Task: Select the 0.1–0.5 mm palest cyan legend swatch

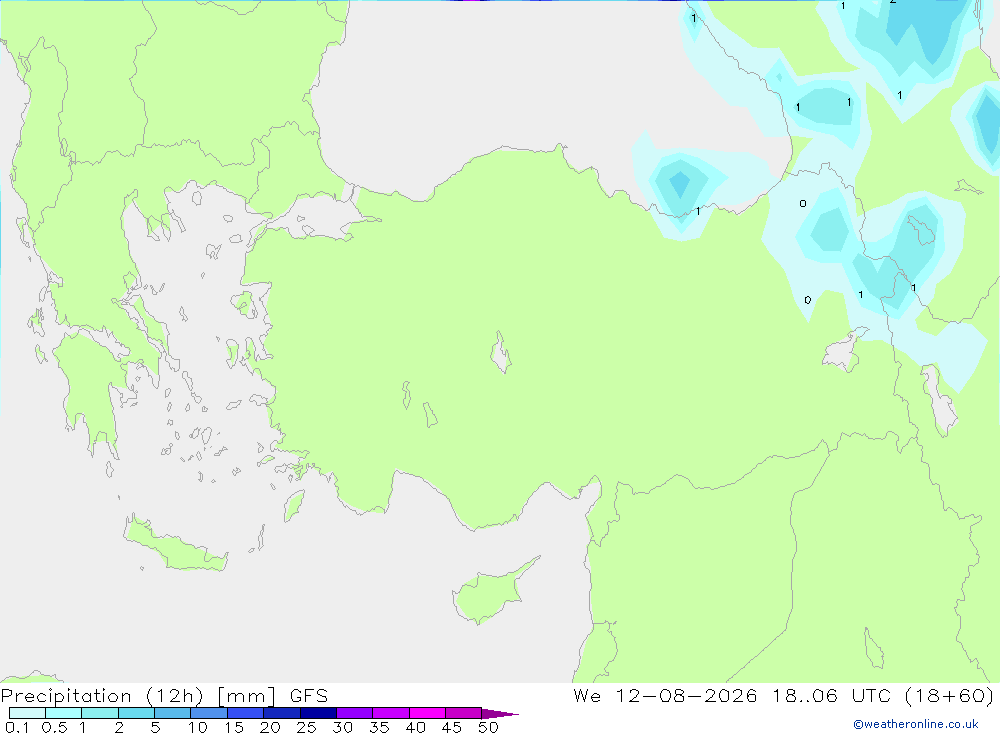Action: pos(27,713)
